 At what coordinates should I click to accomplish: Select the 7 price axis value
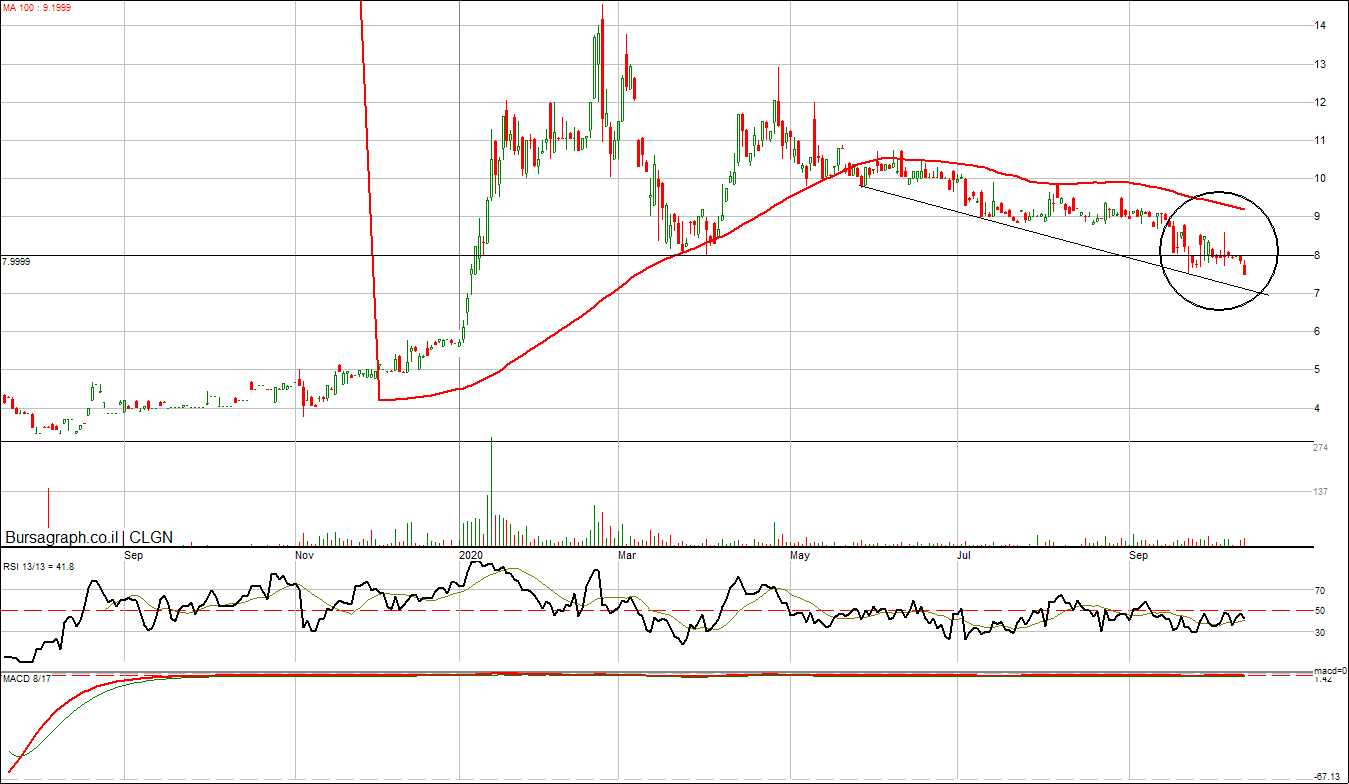1318,293
